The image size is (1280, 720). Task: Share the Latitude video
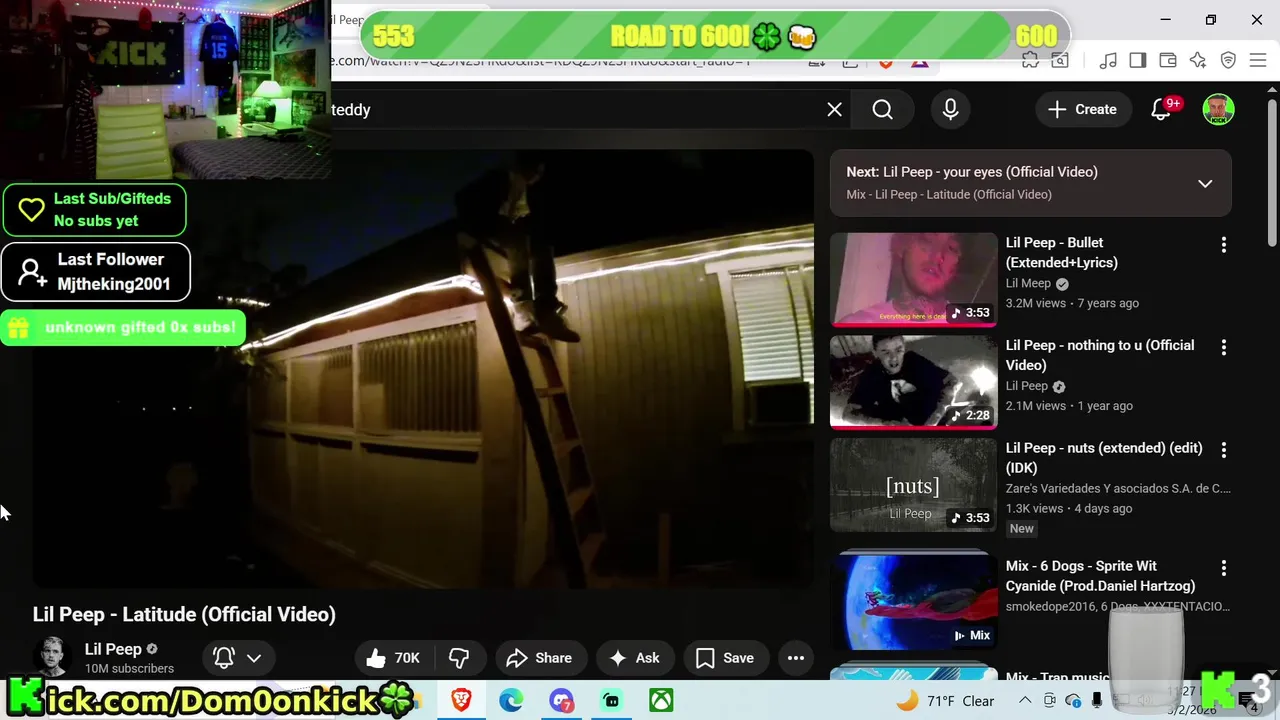(x=539, y=658)
